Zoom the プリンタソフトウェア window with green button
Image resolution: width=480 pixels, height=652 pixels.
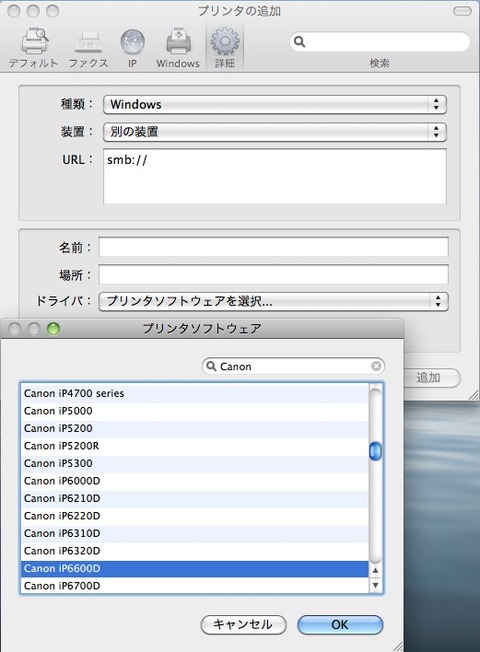53,329
